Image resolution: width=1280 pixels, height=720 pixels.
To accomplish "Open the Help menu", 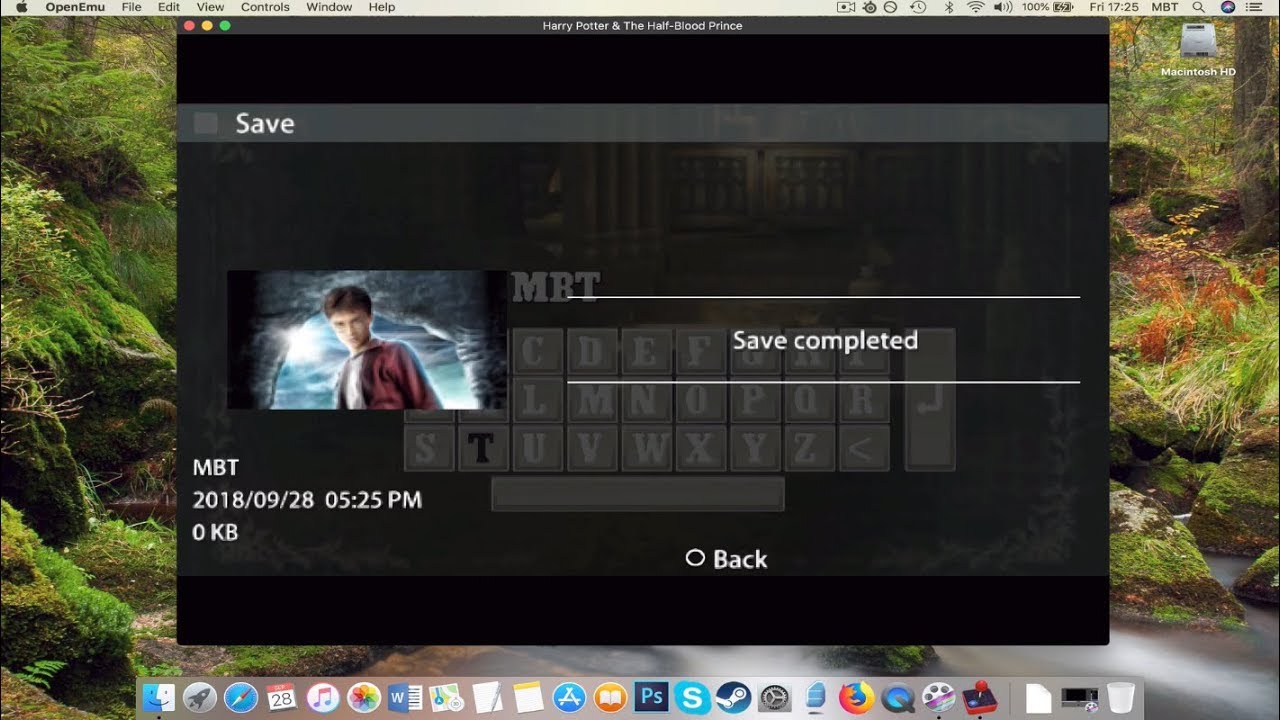I will (x=382, y=7).
